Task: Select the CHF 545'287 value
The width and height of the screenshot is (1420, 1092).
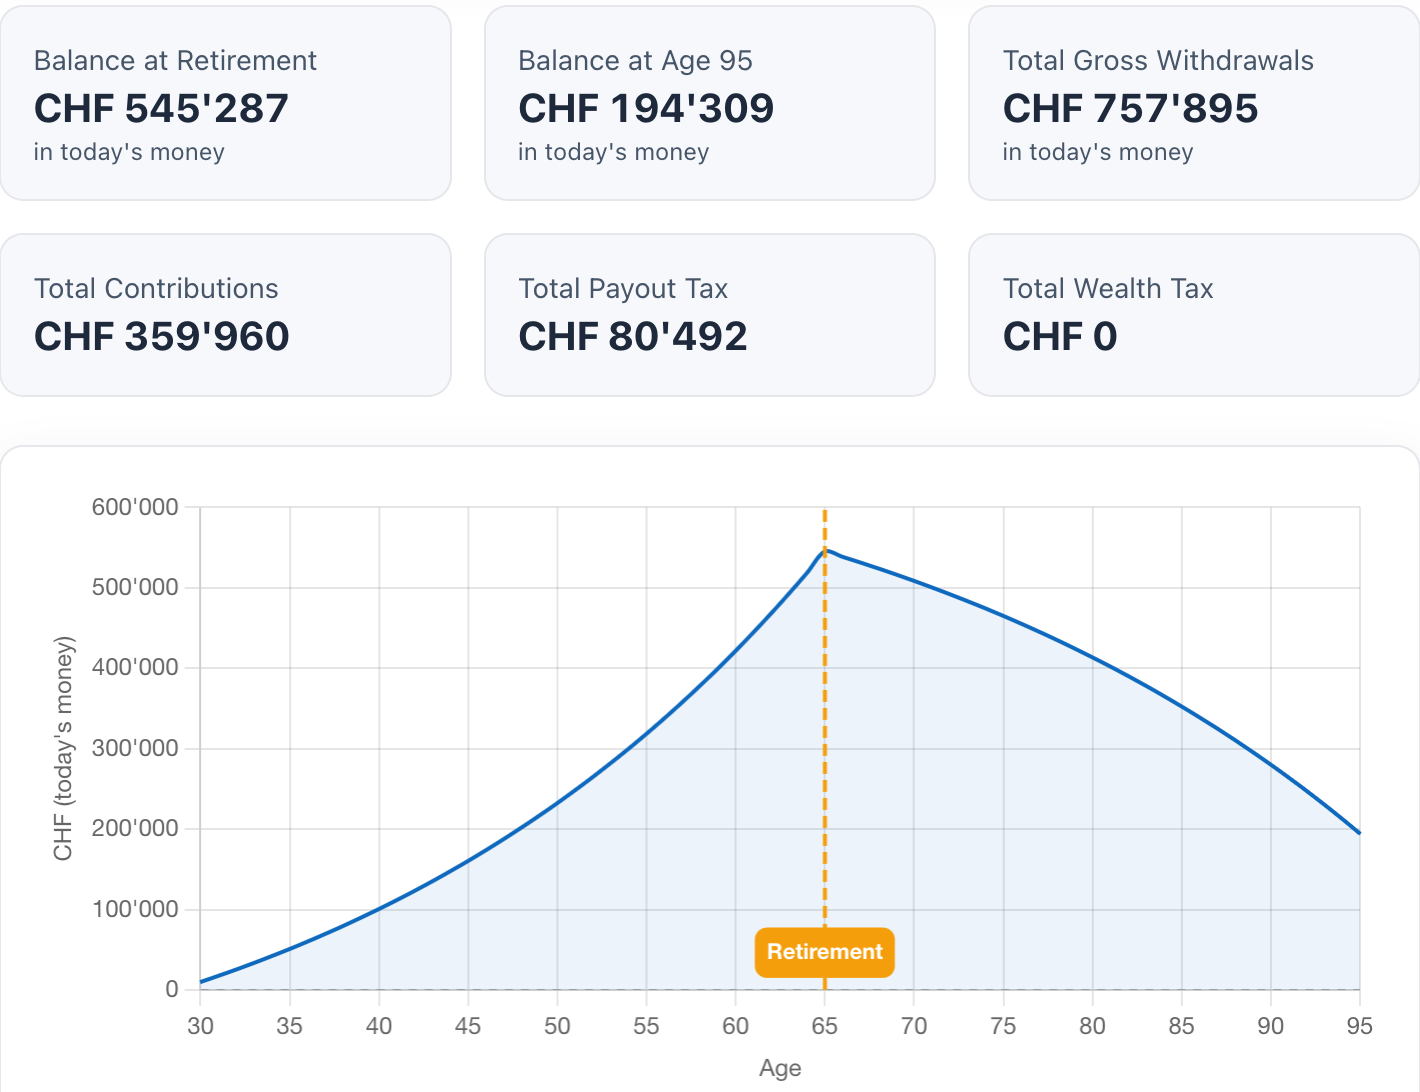Action: click(161, 108)
